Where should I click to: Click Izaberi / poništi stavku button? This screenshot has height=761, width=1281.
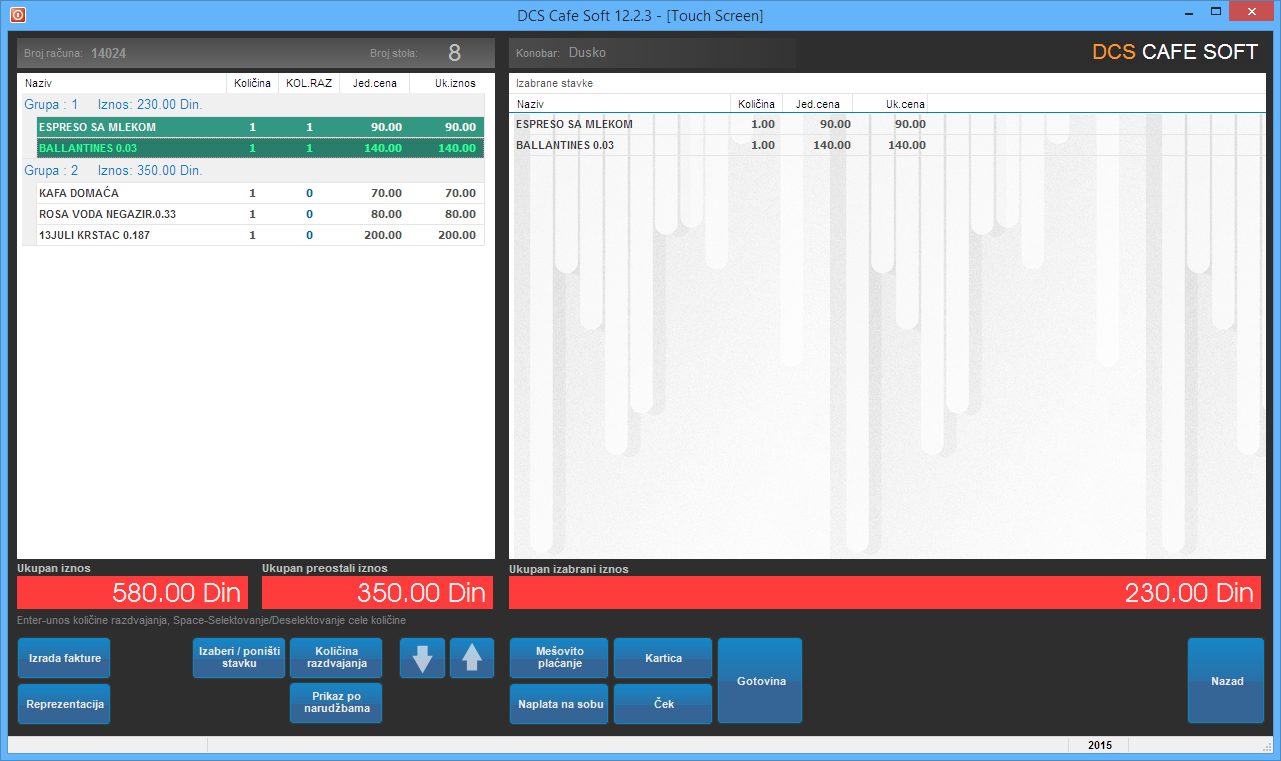pyautogui.click(x=239, y=658)
